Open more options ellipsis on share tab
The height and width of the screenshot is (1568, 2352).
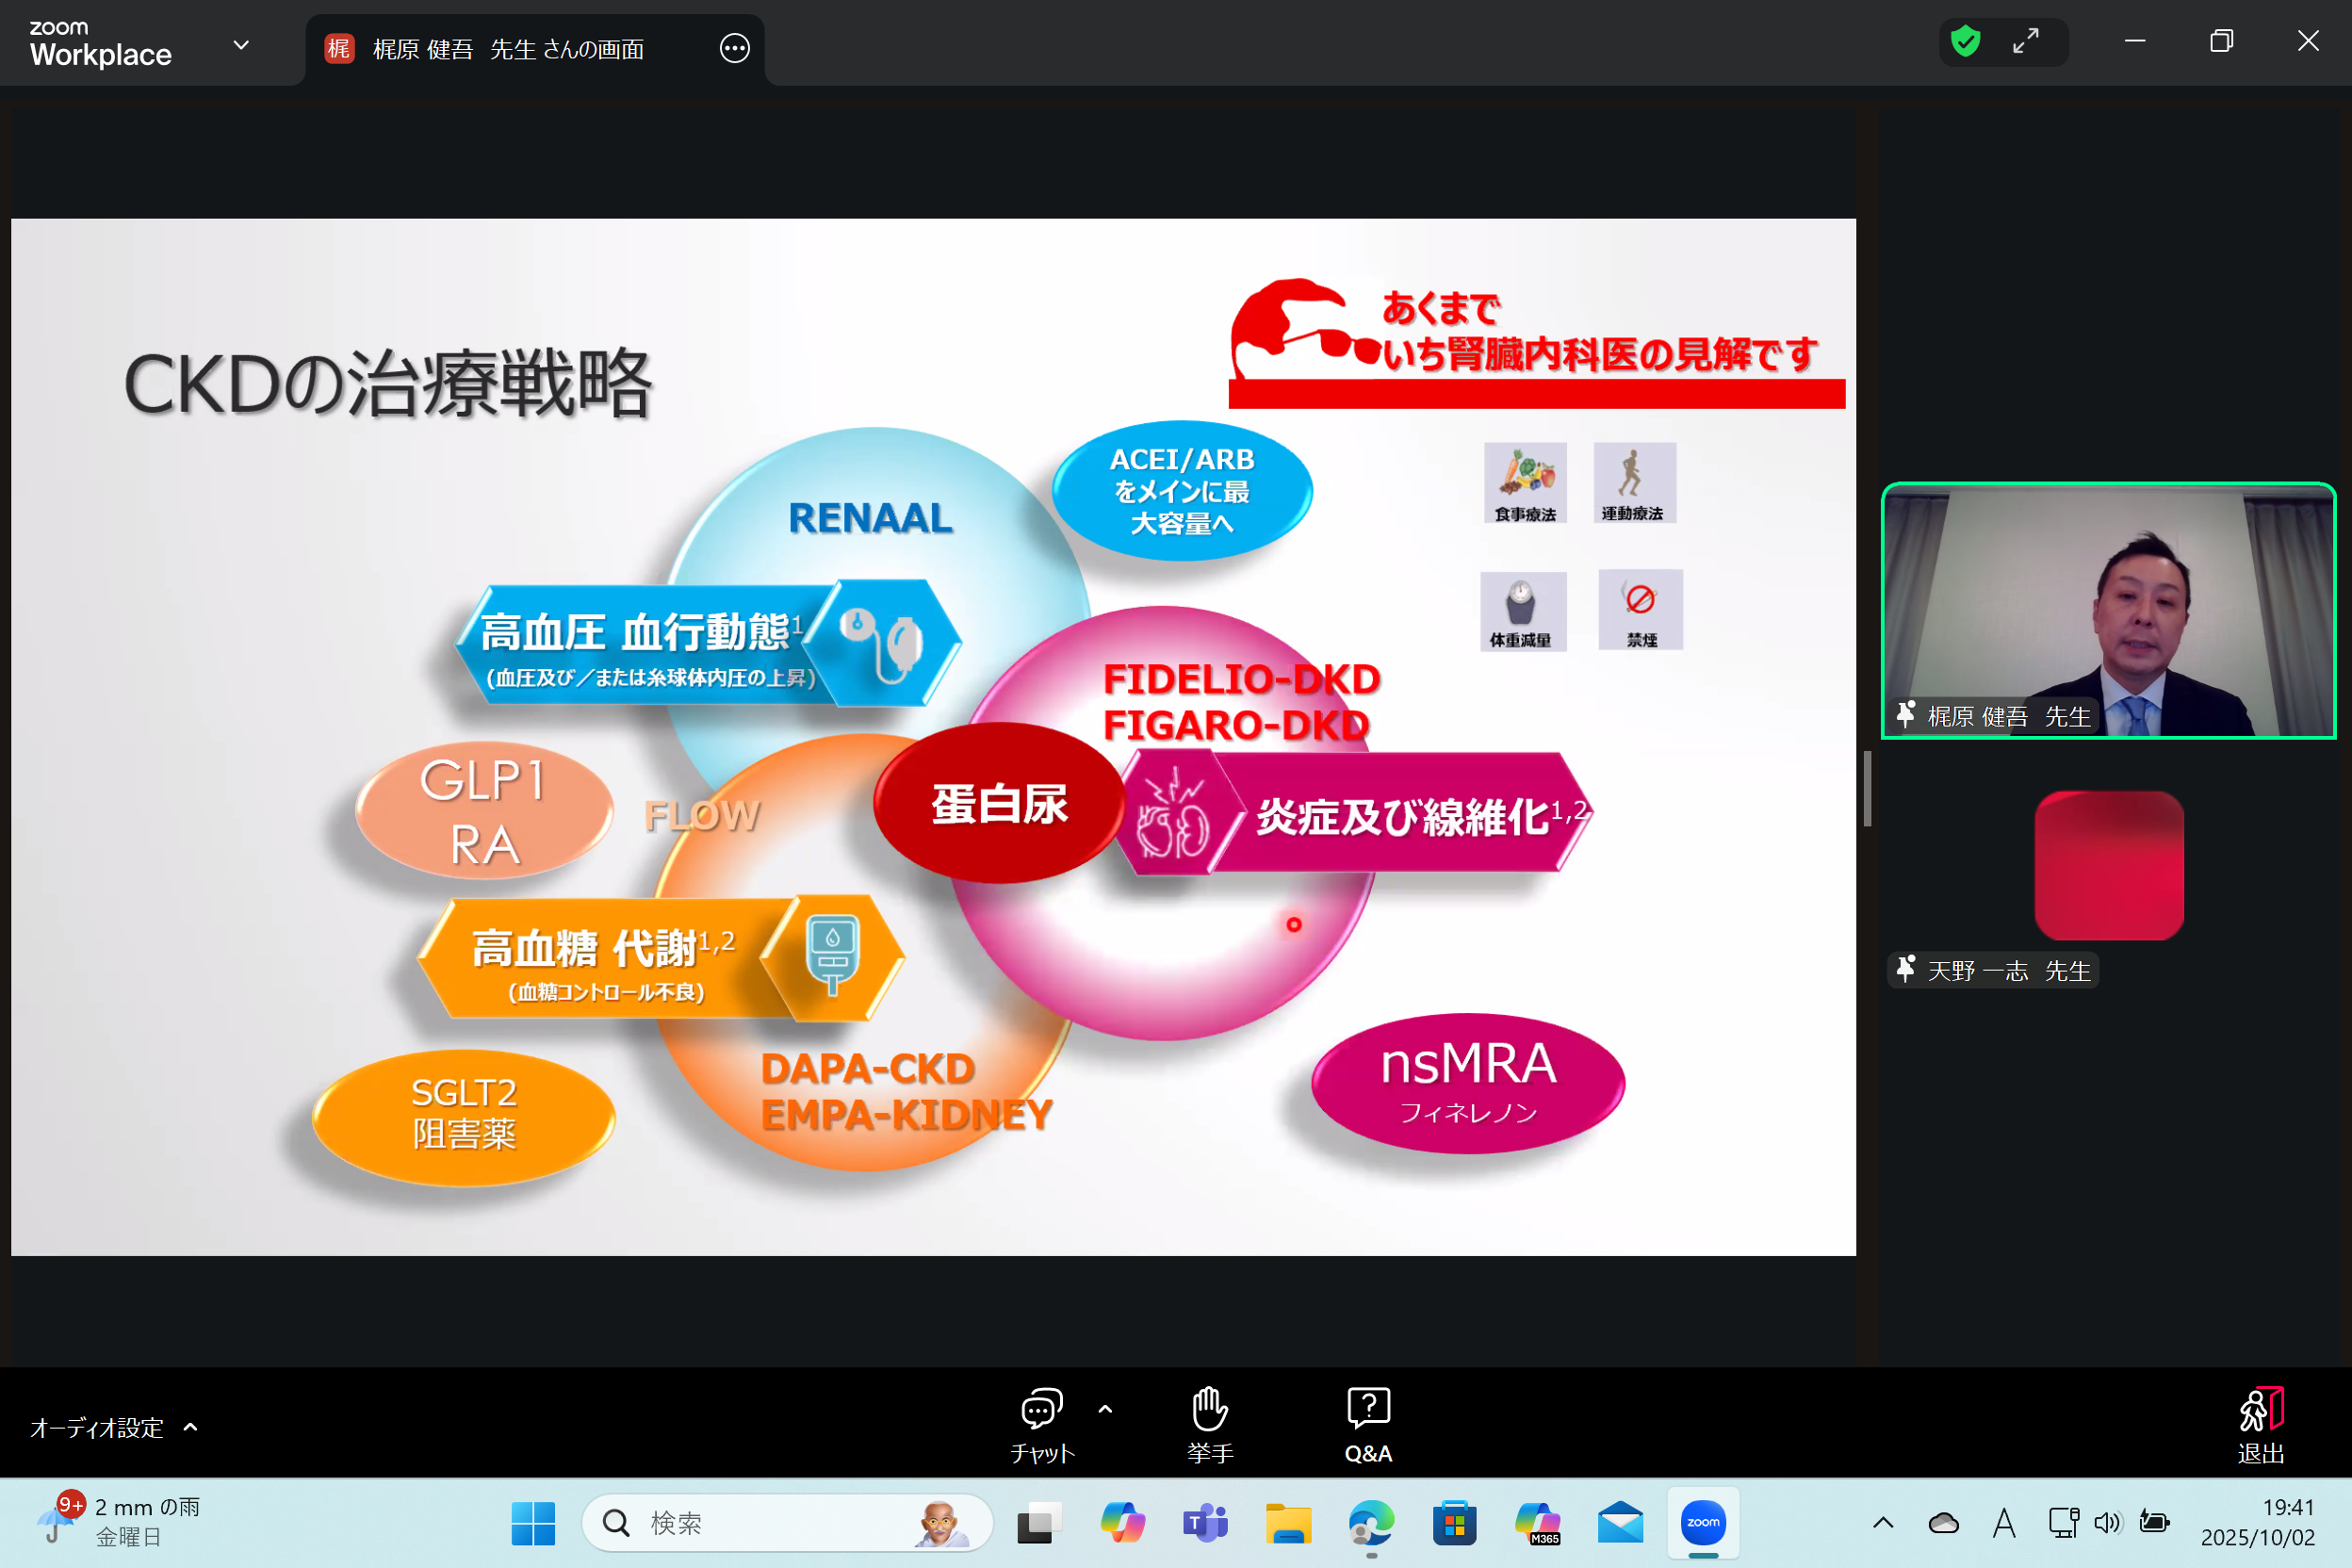point(734,48)
